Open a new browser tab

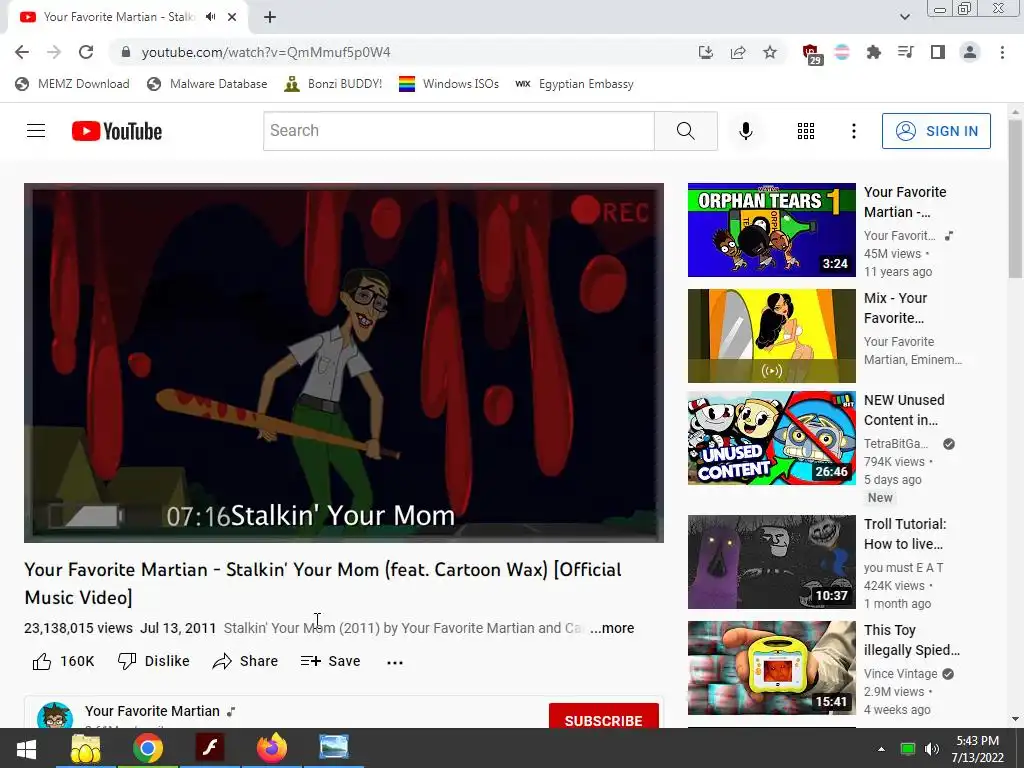(270, 17)
